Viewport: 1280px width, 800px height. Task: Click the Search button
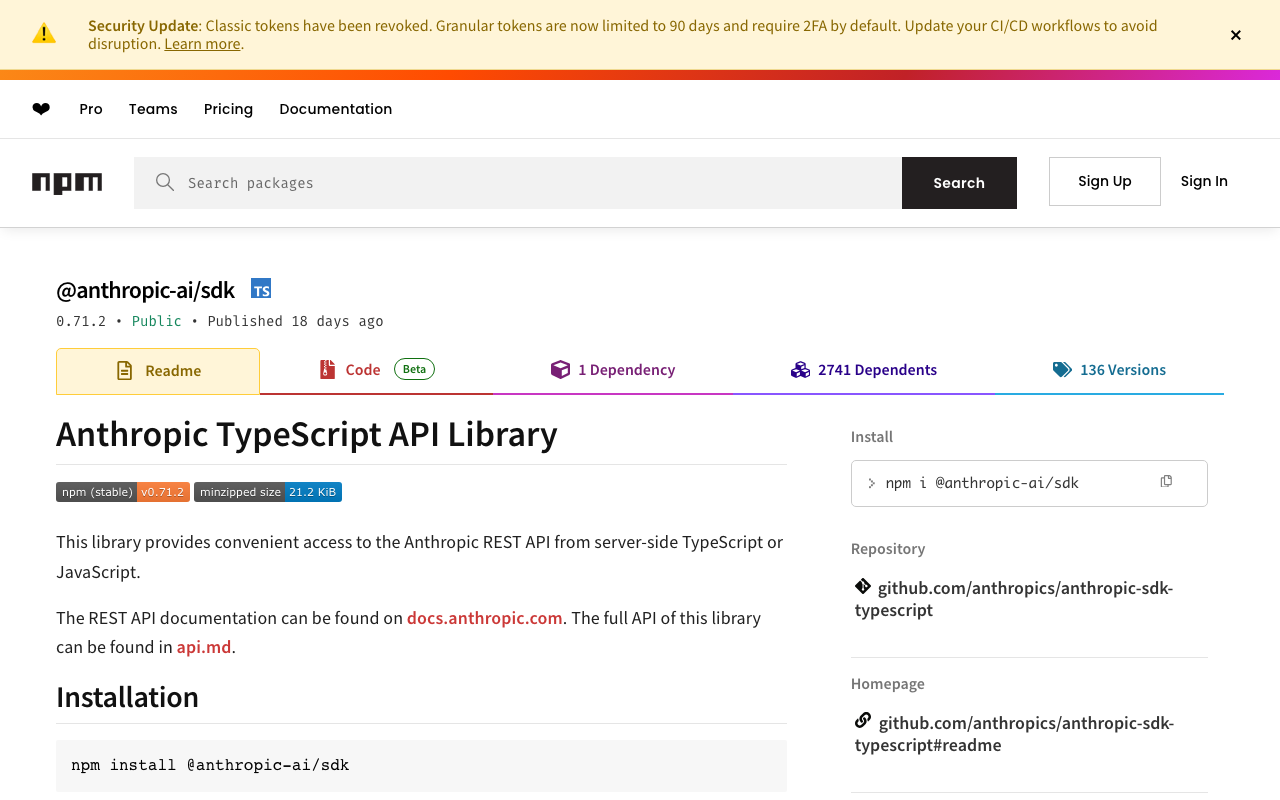click(959, 183)
